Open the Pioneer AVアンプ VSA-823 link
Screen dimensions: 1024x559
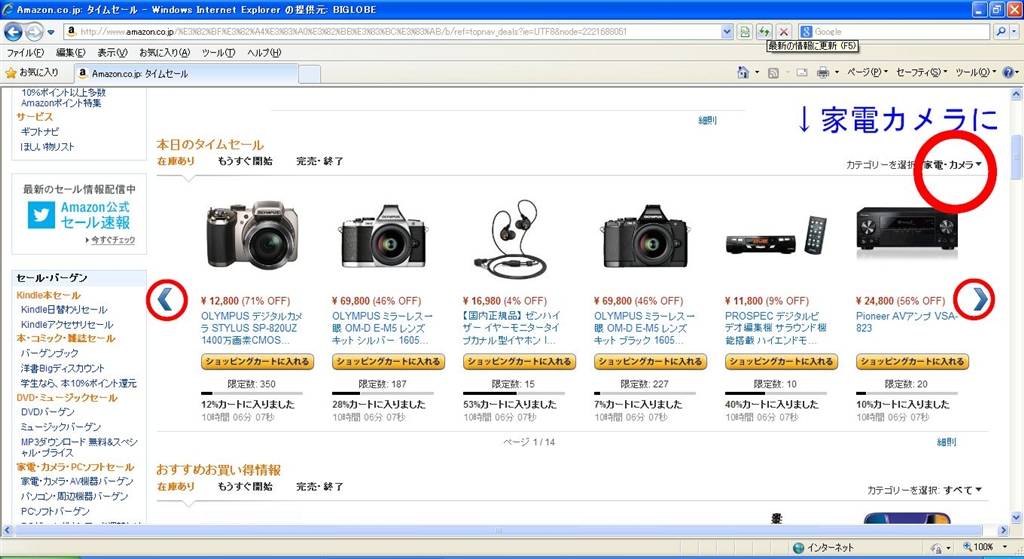pyautogui.click(x=907, y=322)
